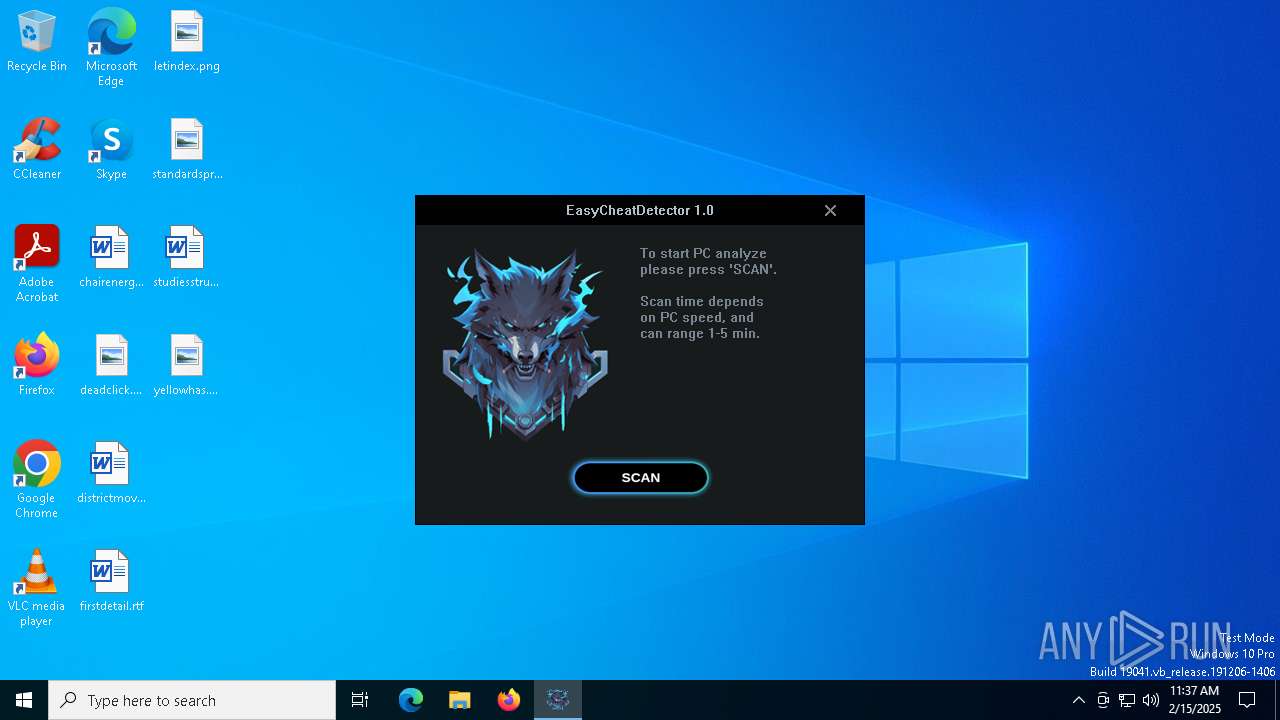This screenshot has height=720, width=1280.
Task: Select the Adobe Acrobat desktop shortcut
Action: [37, 264]
